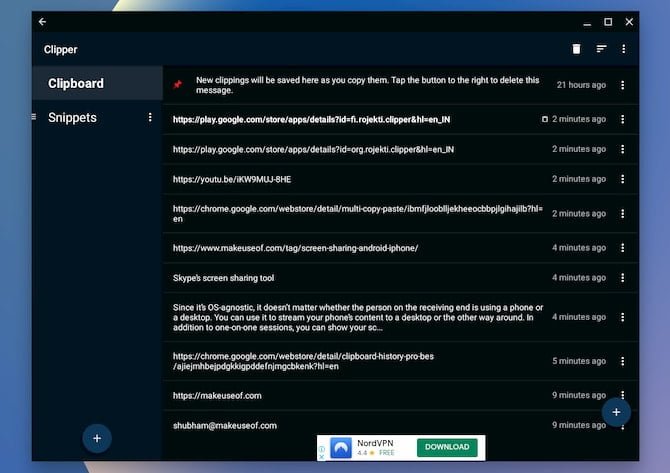Click the Download button in NordVPN ad
This screenshot has height=473, width=670.
click(447, 447)
